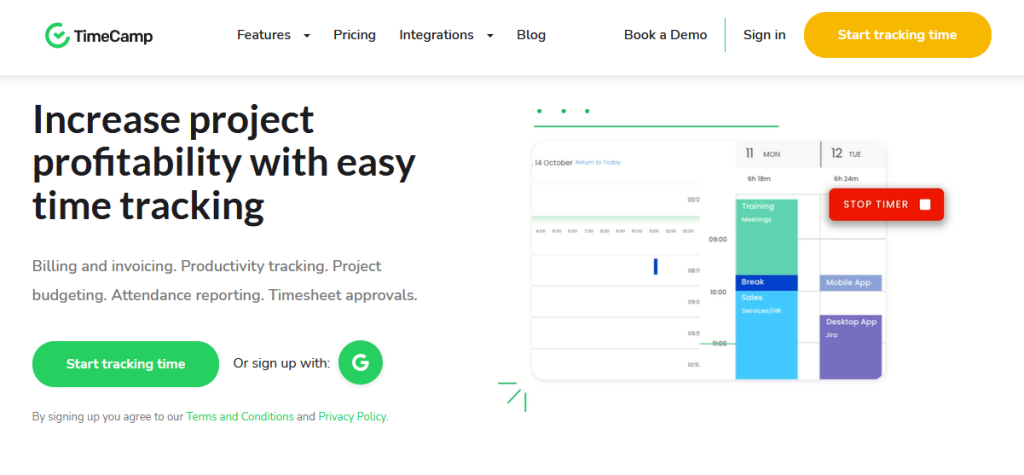This screenshot has height=475, width=1024.
Task: Click the yellow Start tracking time button
Action: point(897,35)
